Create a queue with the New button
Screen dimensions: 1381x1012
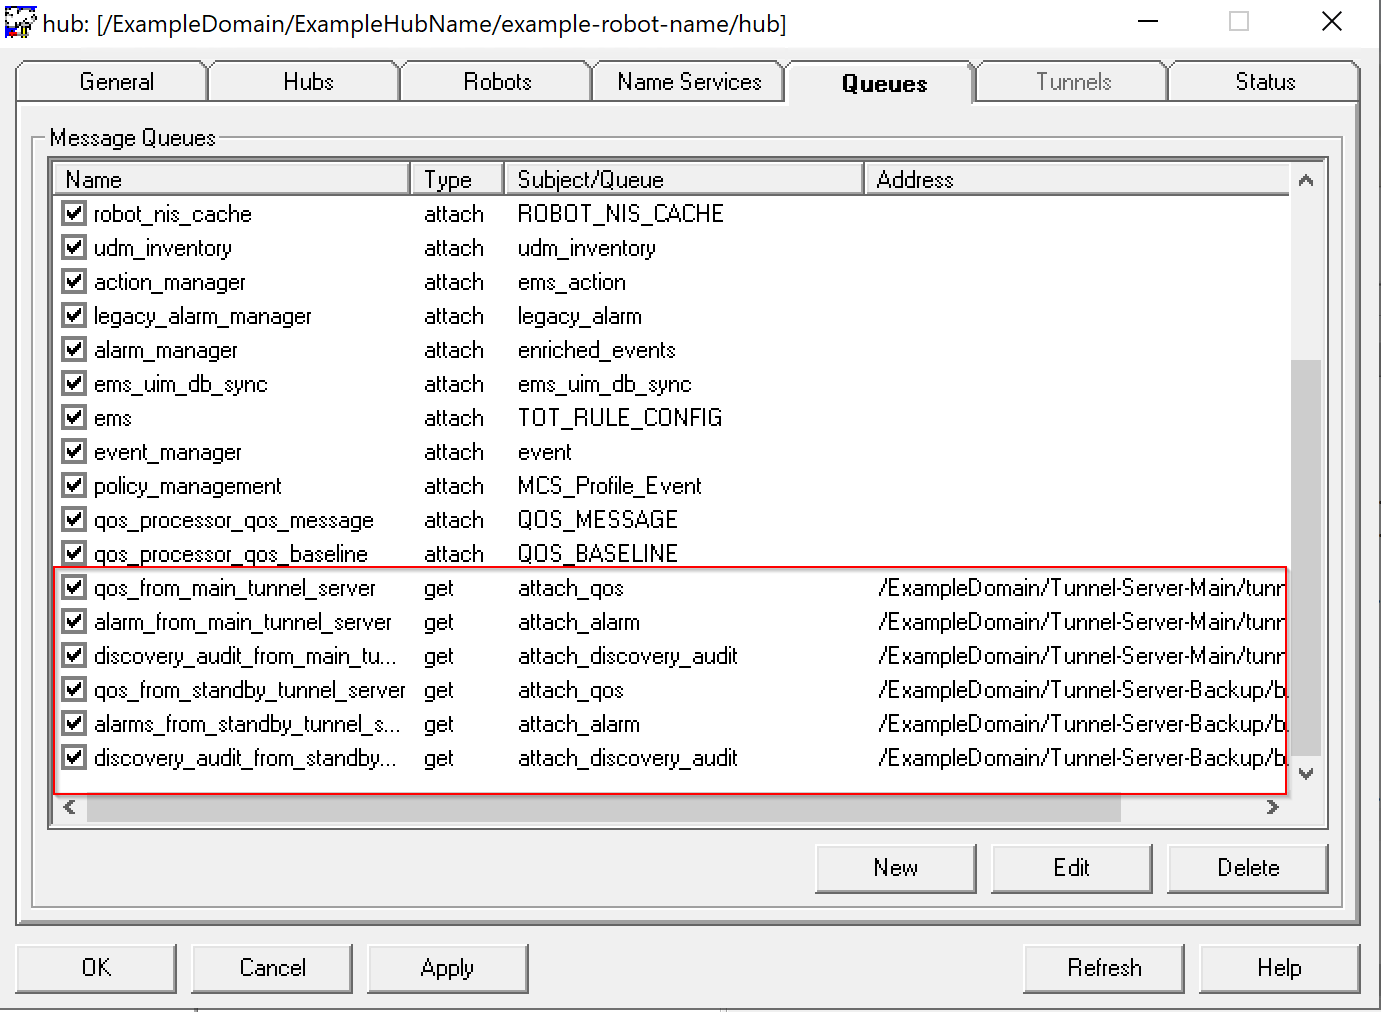click(x=895, y=868)
